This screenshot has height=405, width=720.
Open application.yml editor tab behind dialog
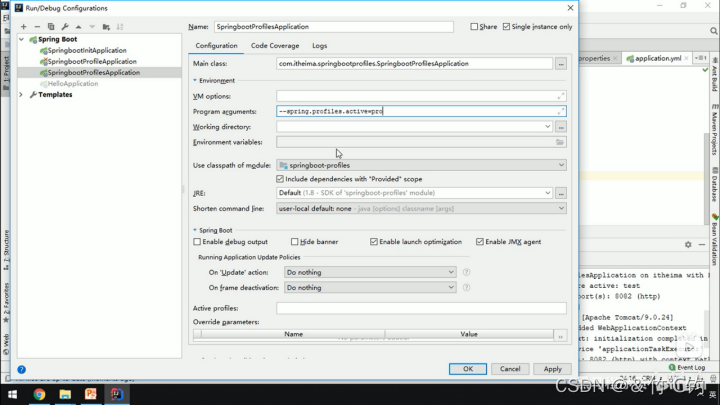pos(658,58)
